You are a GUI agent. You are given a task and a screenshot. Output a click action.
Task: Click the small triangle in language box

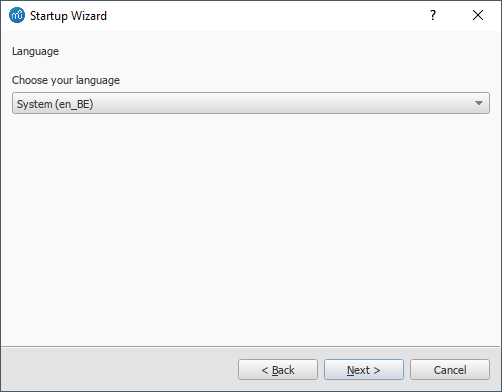point(479,103)
